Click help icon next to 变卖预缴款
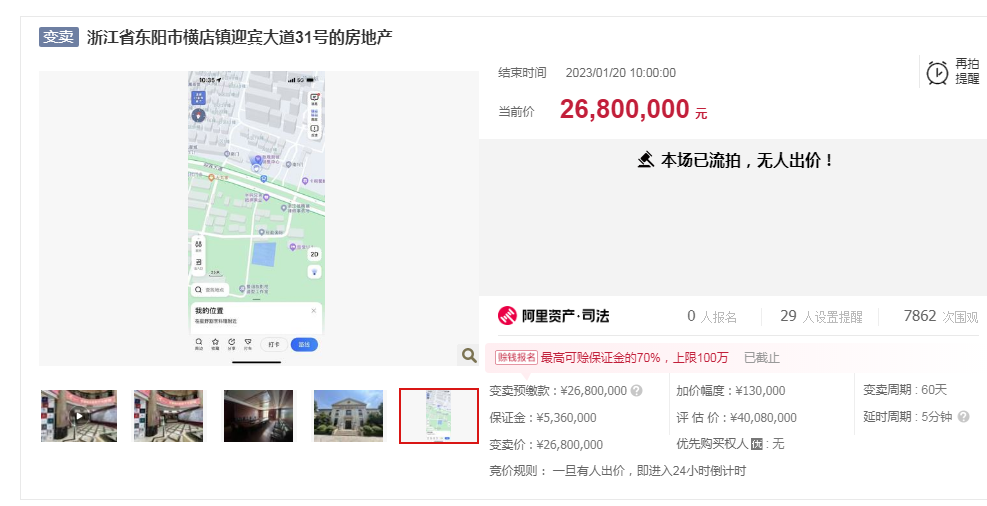The width and height of the screenshot is (987, 506). pyautogui.click(x=637, y=391)
